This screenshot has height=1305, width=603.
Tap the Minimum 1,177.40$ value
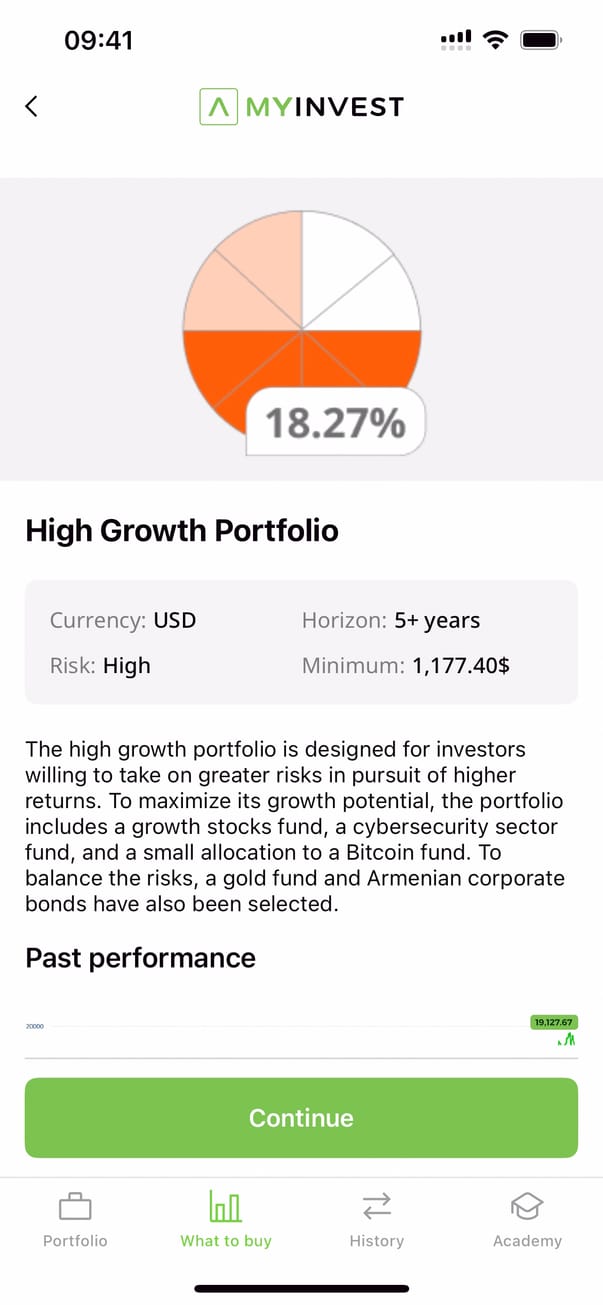click(460, 665)
